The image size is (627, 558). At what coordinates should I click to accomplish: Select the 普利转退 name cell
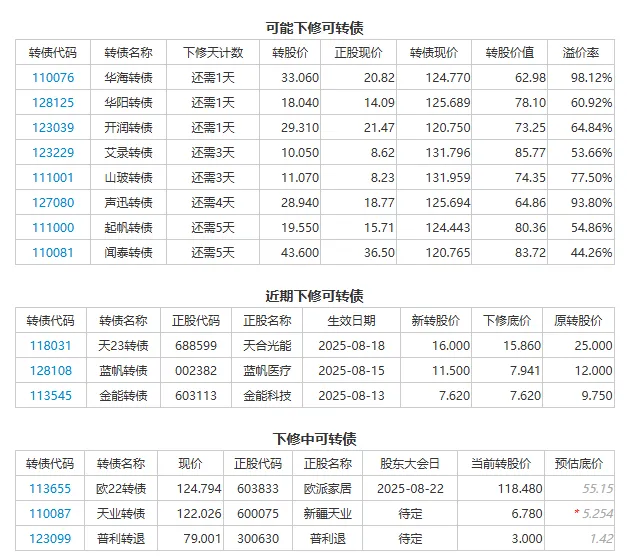121,539
